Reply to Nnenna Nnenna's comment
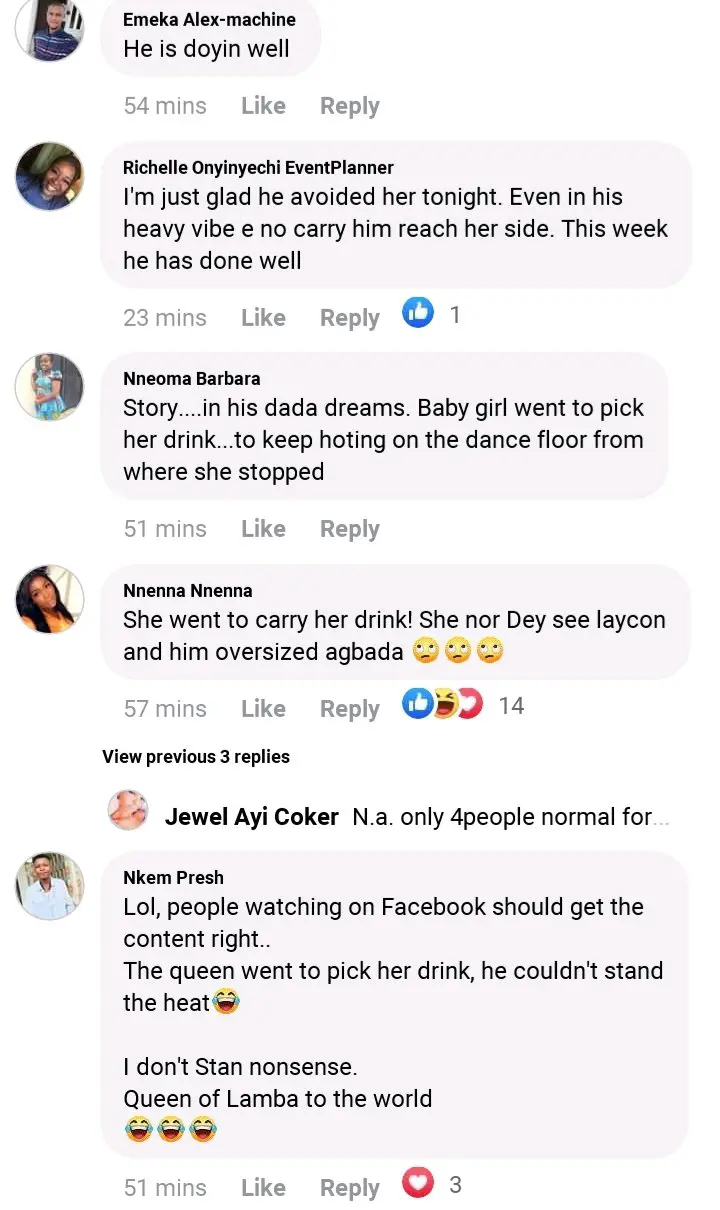Viewport: 720px width, 1210px height. (349, 709)
